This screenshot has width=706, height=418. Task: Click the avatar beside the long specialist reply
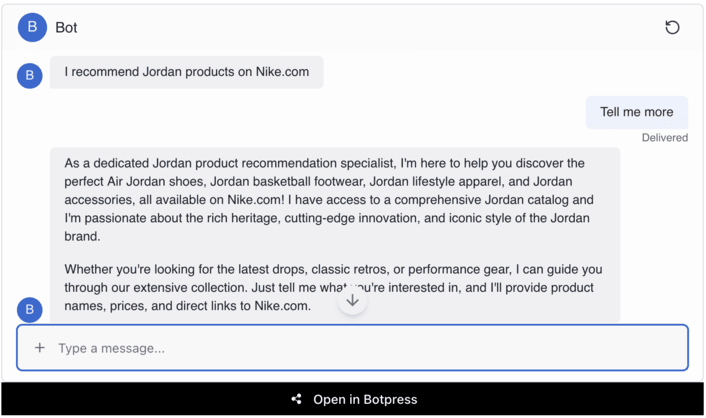coord(30,310)
